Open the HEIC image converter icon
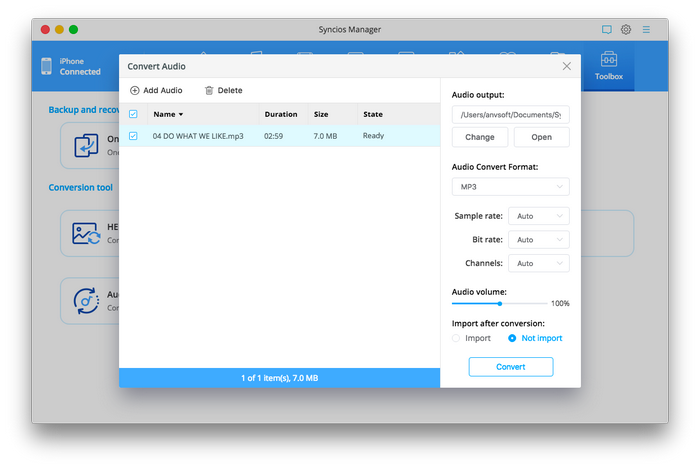Screen dimensions: 700x469 [x=86, y=233]
